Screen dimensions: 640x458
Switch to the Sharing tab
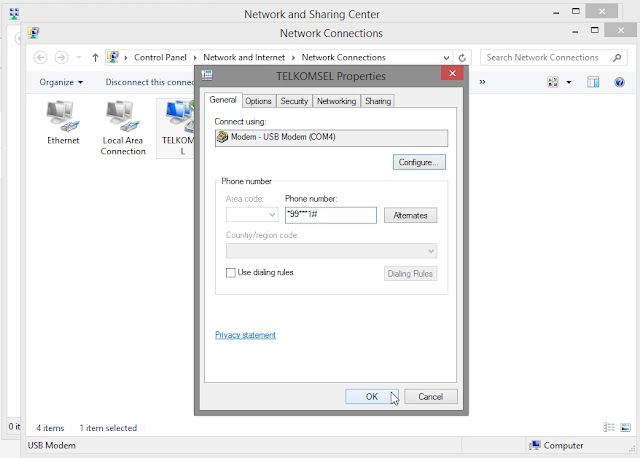pos(378,101)
